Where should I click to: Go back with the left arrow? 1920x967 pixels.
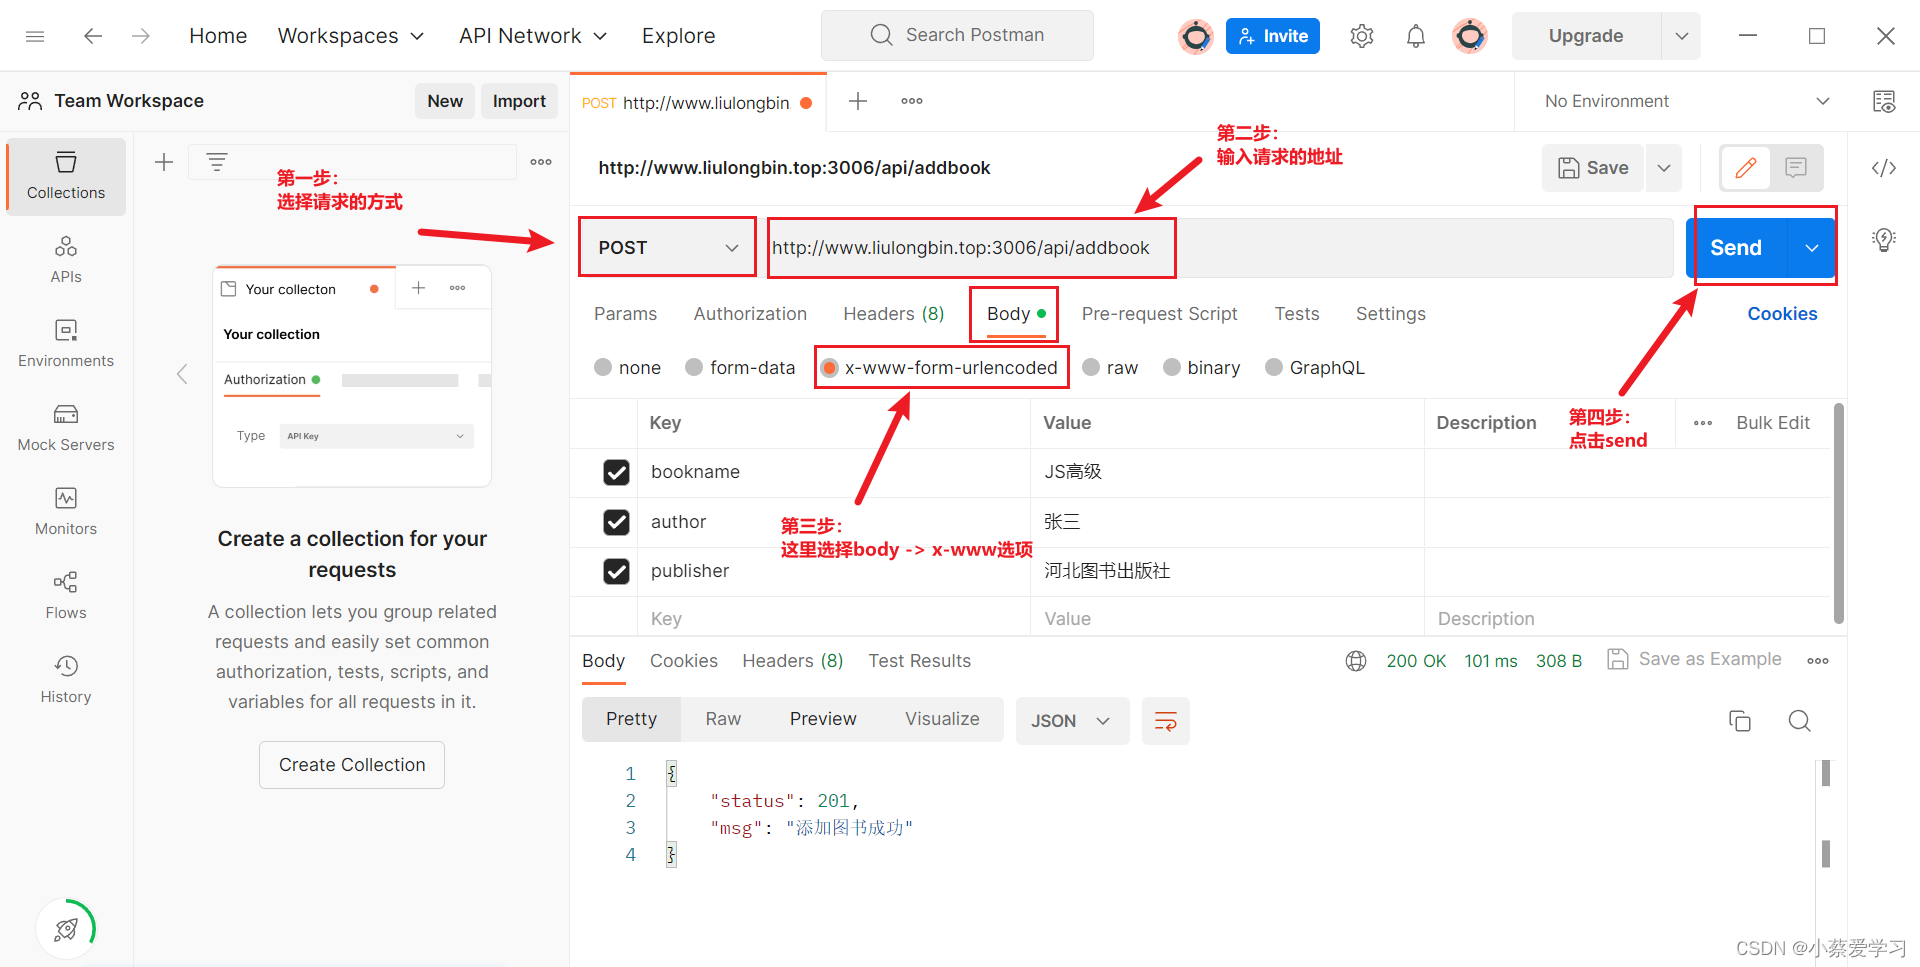coord(93,36)
